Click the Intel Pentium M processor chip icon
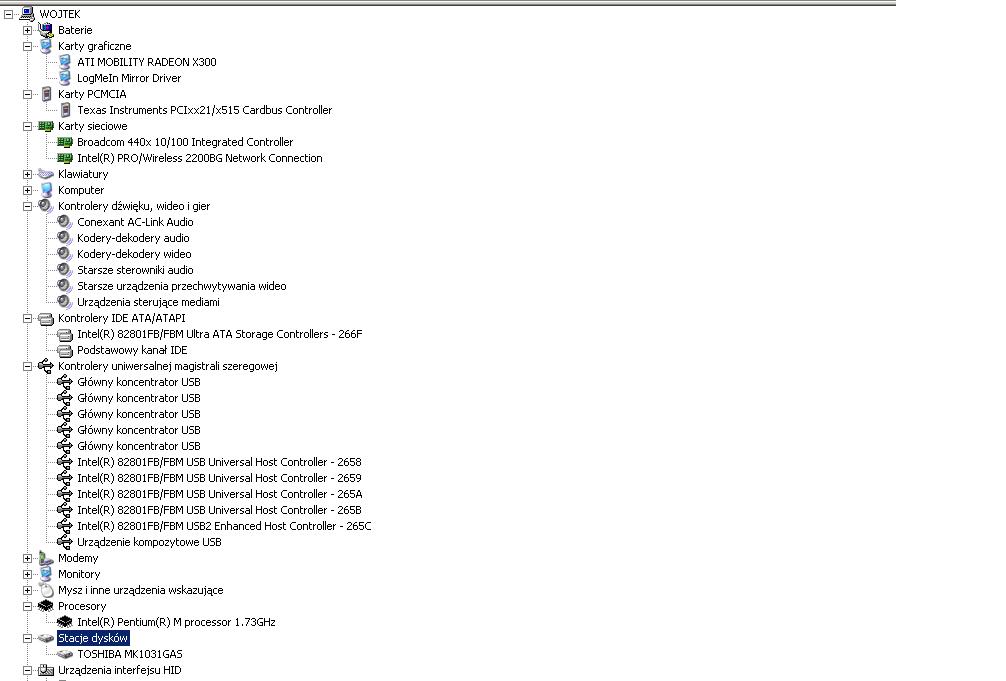This screenshot has height=681, width=1006. point(65,622)
